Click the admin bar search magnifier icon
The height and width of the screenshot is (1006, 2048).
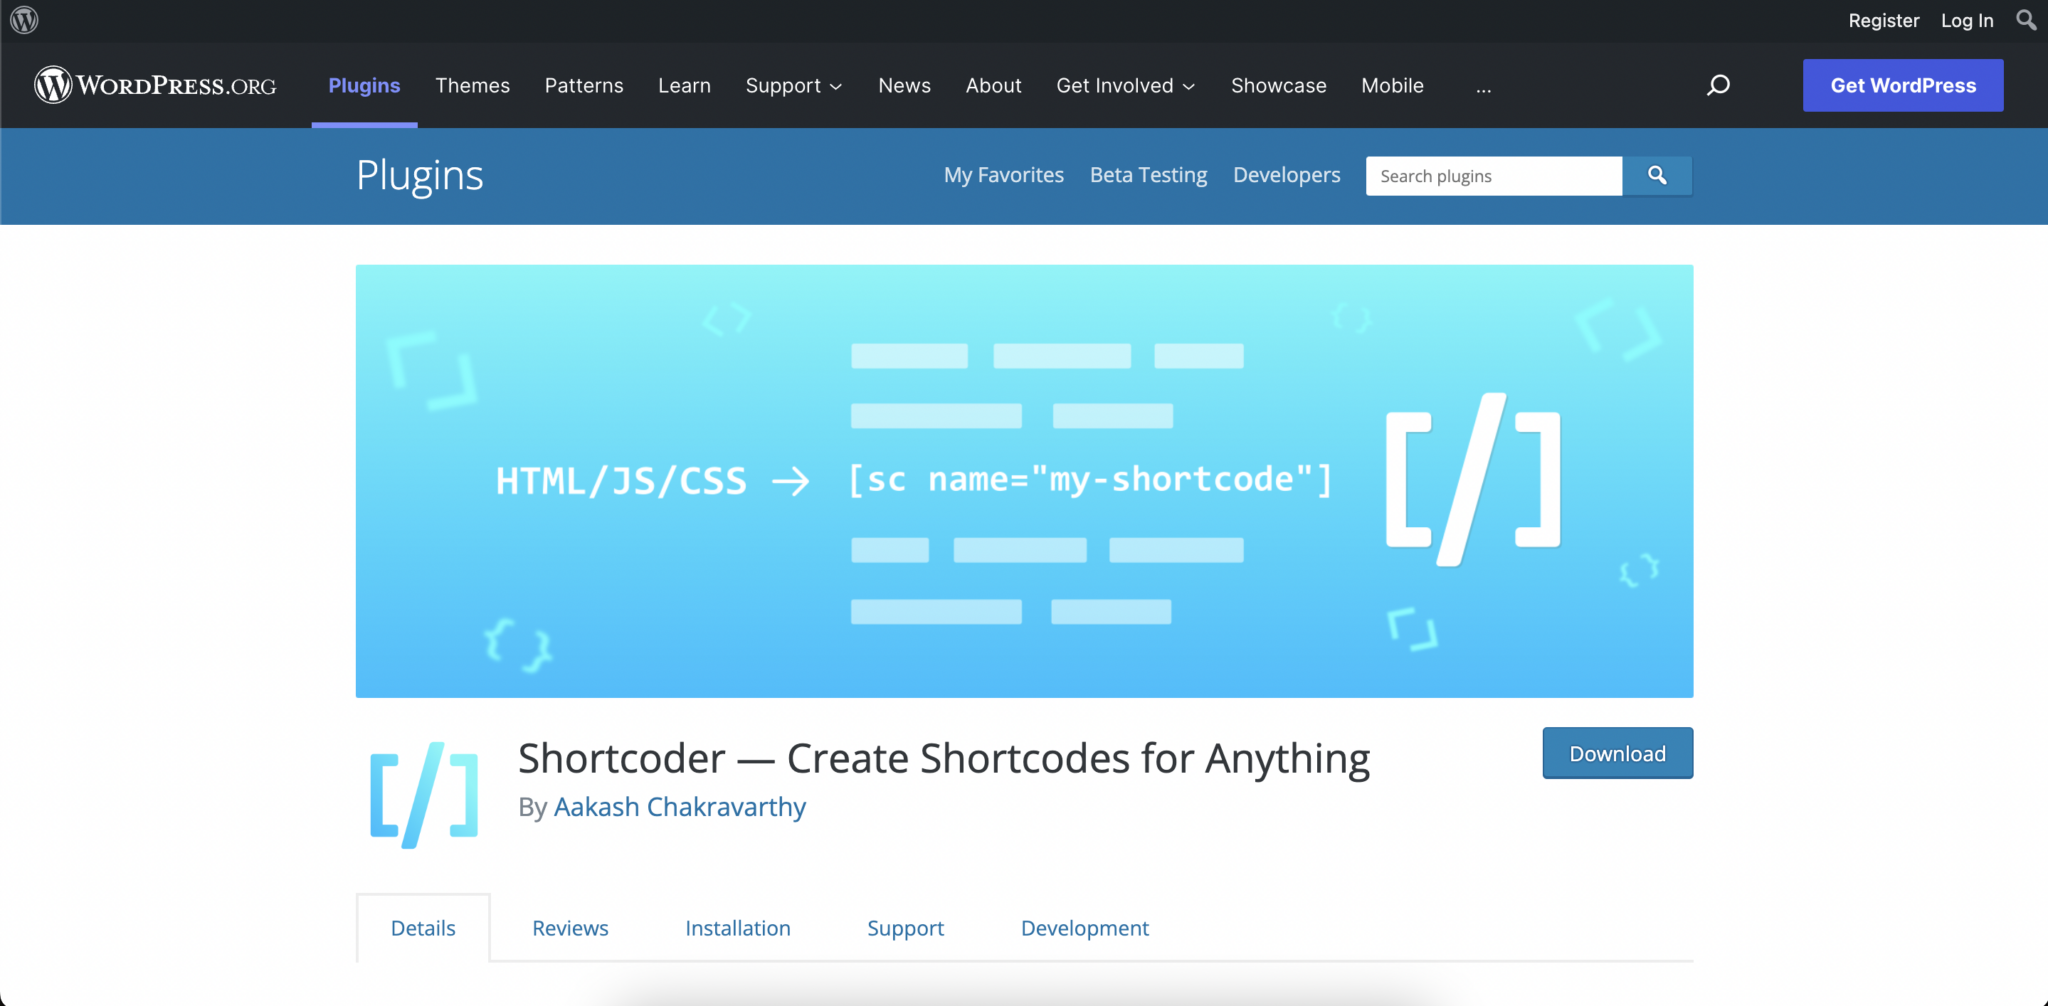[2026, 20]
